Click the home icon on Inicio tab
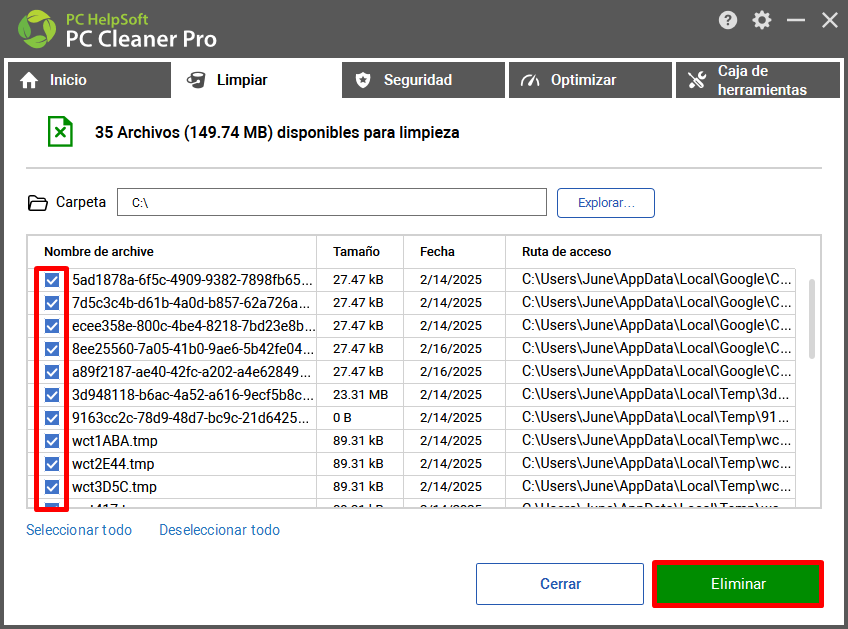Viewport: 848px width, 629px height. coord(29,80)
